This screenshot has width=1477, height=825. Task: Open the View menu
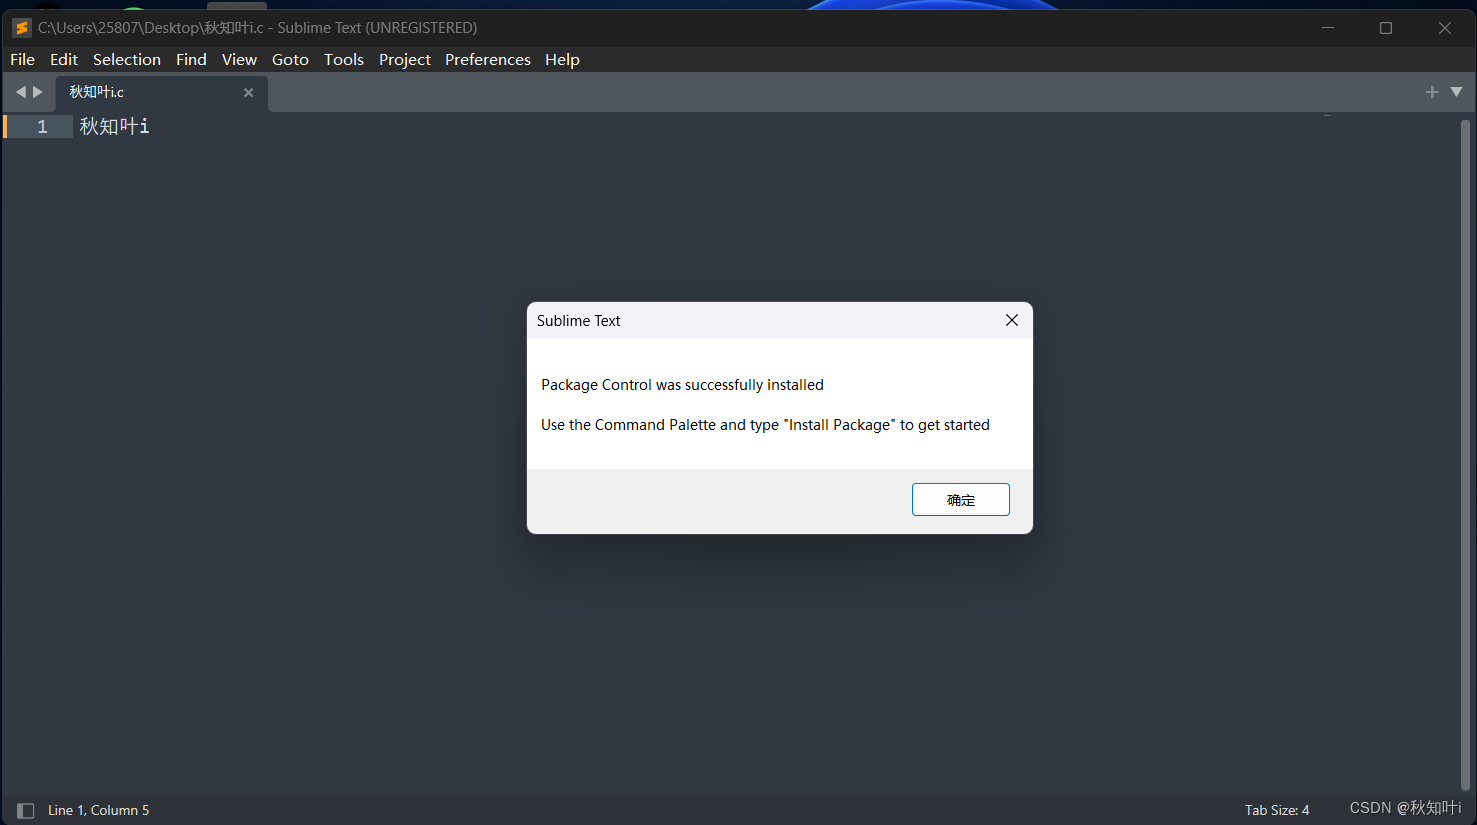point(239,60)
